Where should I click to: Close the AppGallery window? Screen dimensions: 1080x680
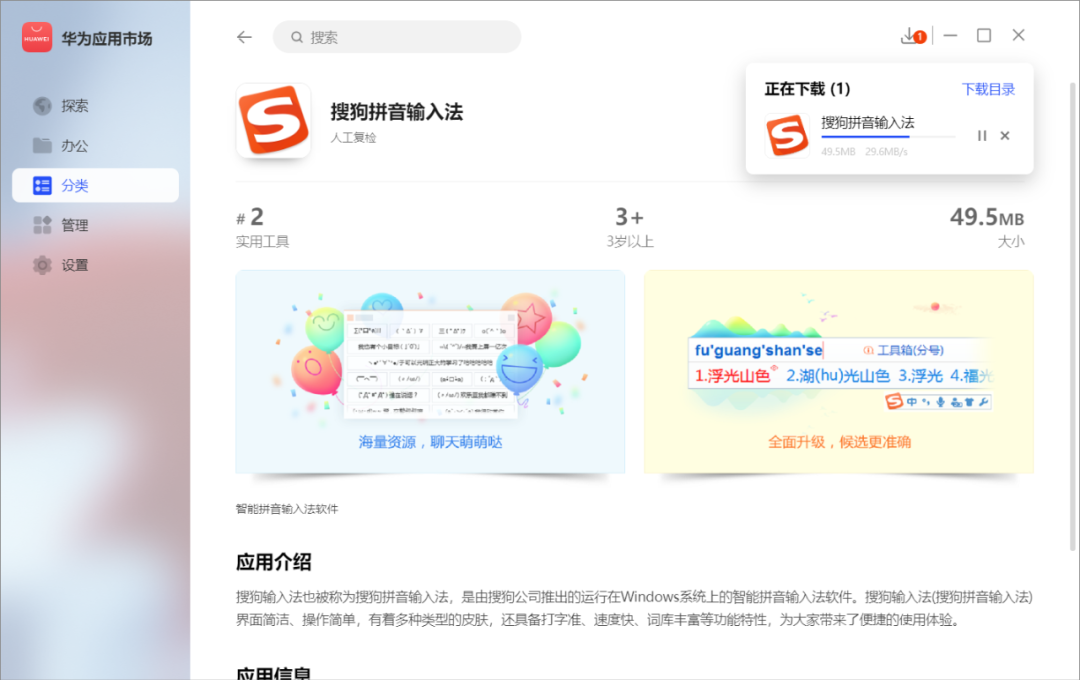(1019, 35)
